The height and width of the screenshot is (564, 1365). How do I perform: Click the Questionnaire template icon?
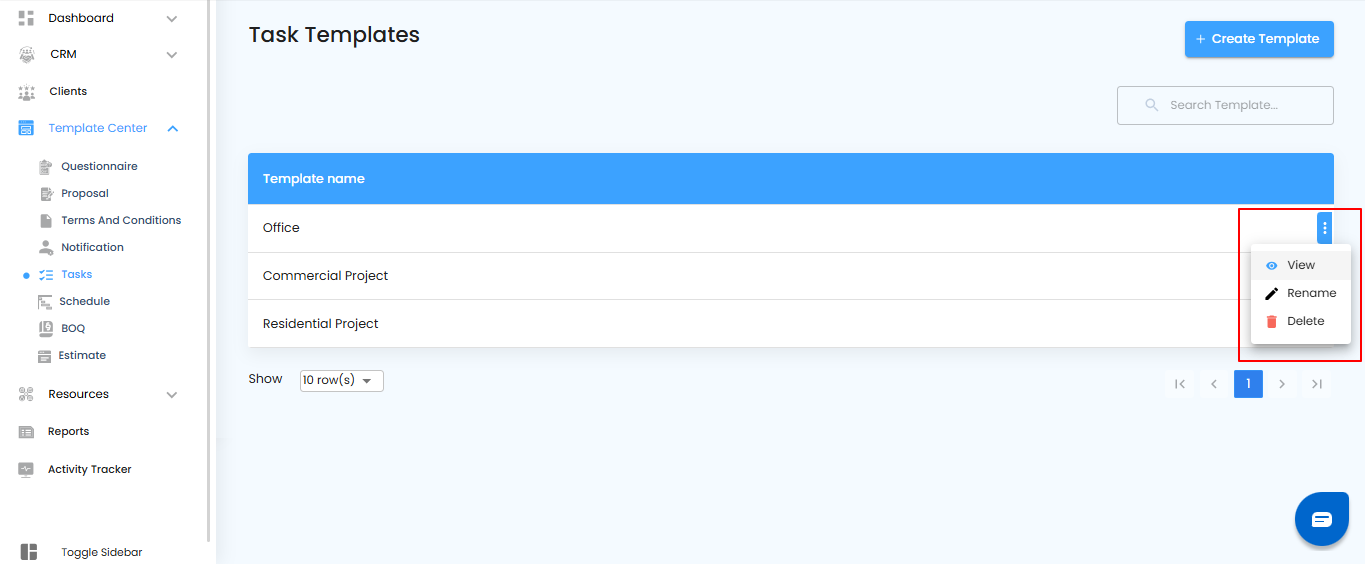coord(45,167)
